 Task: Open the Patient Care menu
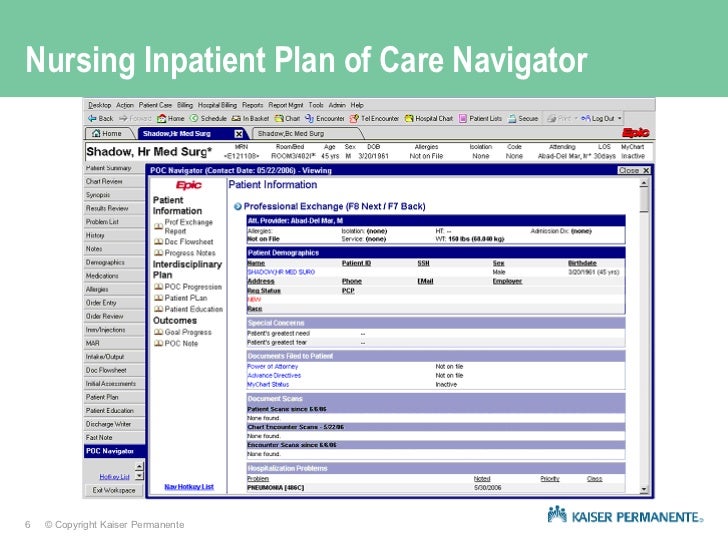pyautogui.click(x=155, y=105)
